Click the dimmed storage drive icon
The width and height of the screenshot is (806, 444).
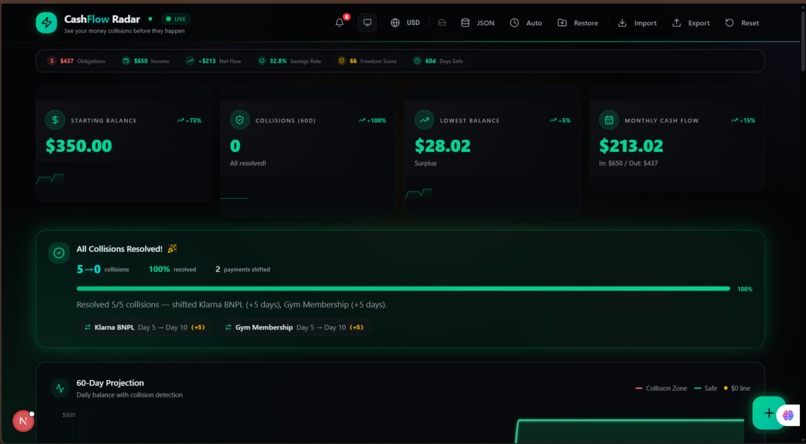[x=442, y=23]
